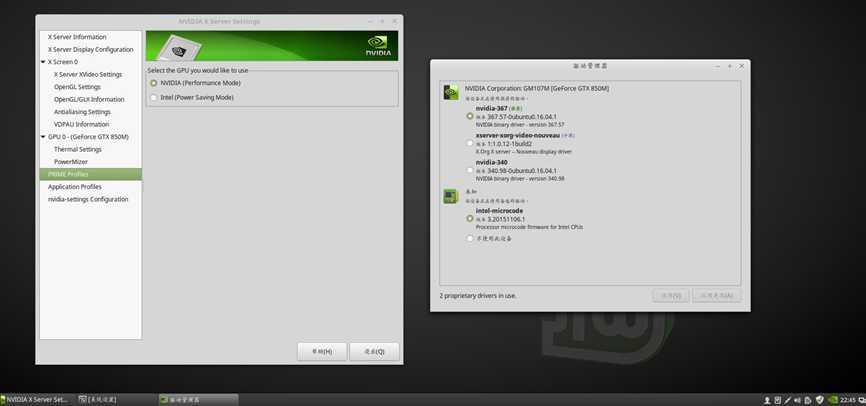
Task: Minimize the NVIDIA X Server Settings window
Action: [369, 21]
